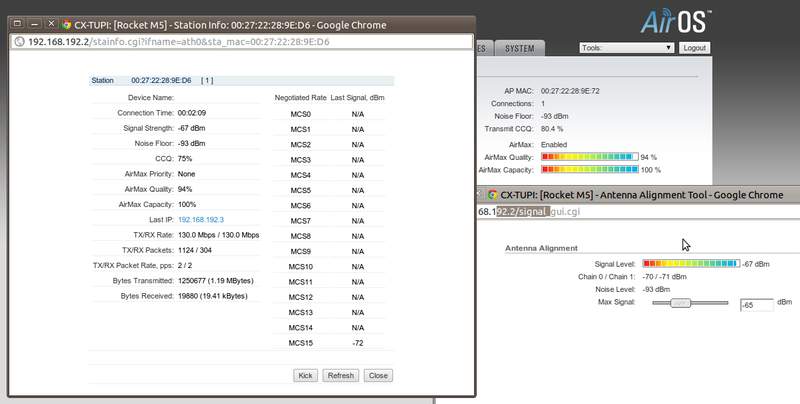Screen dimensions: 800x404
Task: Select the MCS15 row label
Action: pyautogui.click(x=301, y=343)
